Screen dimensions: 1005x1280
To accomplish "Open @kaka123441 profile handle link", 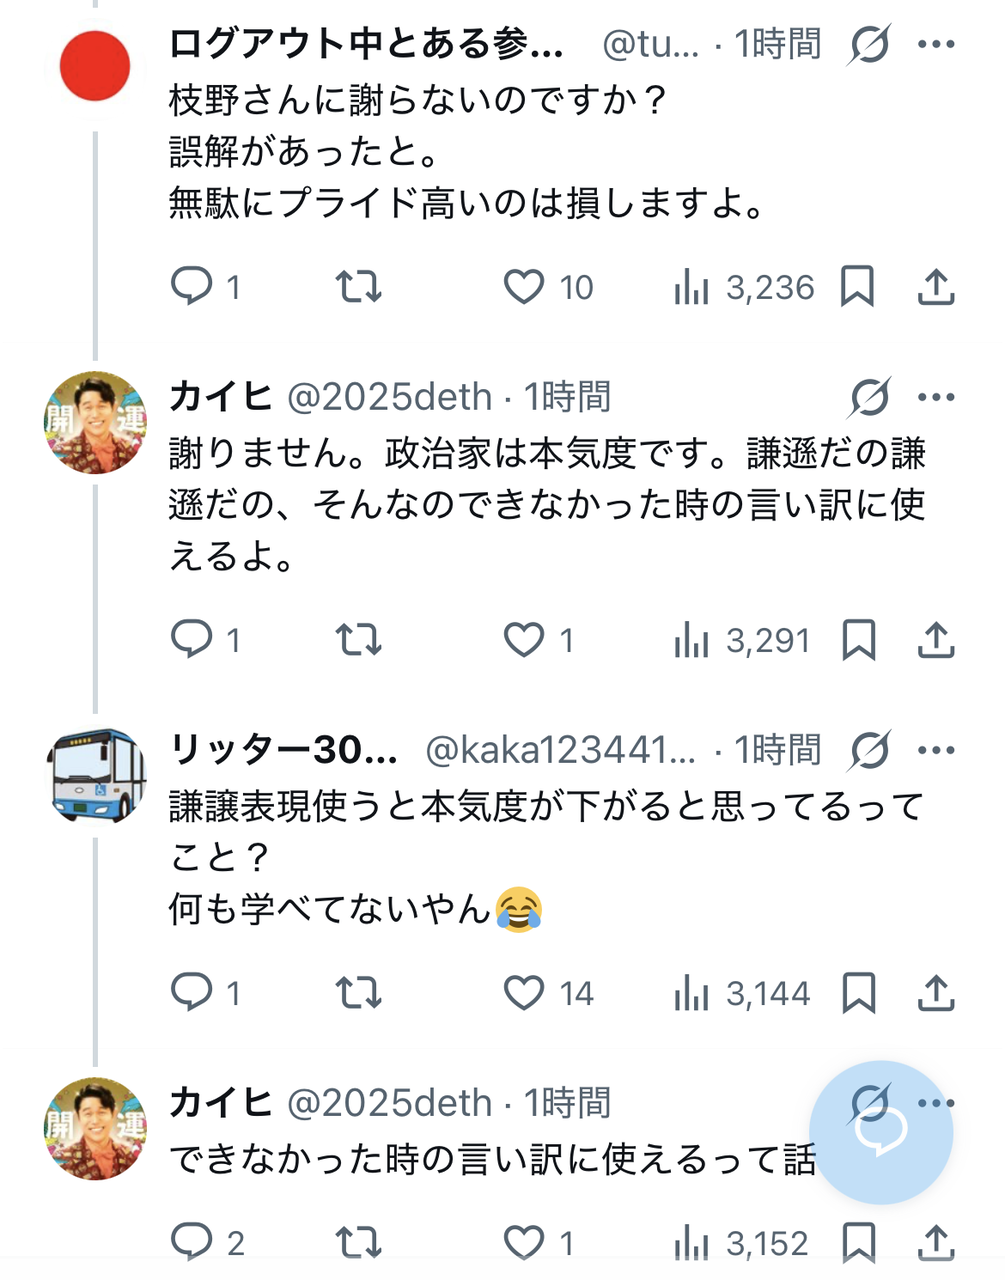I will (560, 750).
